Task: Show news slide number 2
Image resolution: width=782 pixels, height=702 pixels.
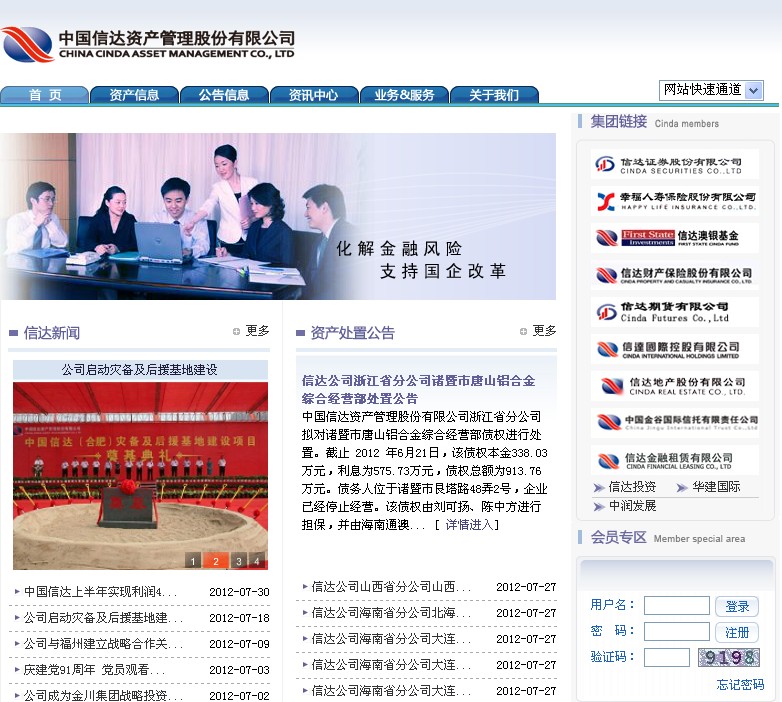Action: (x=216, y=561)
